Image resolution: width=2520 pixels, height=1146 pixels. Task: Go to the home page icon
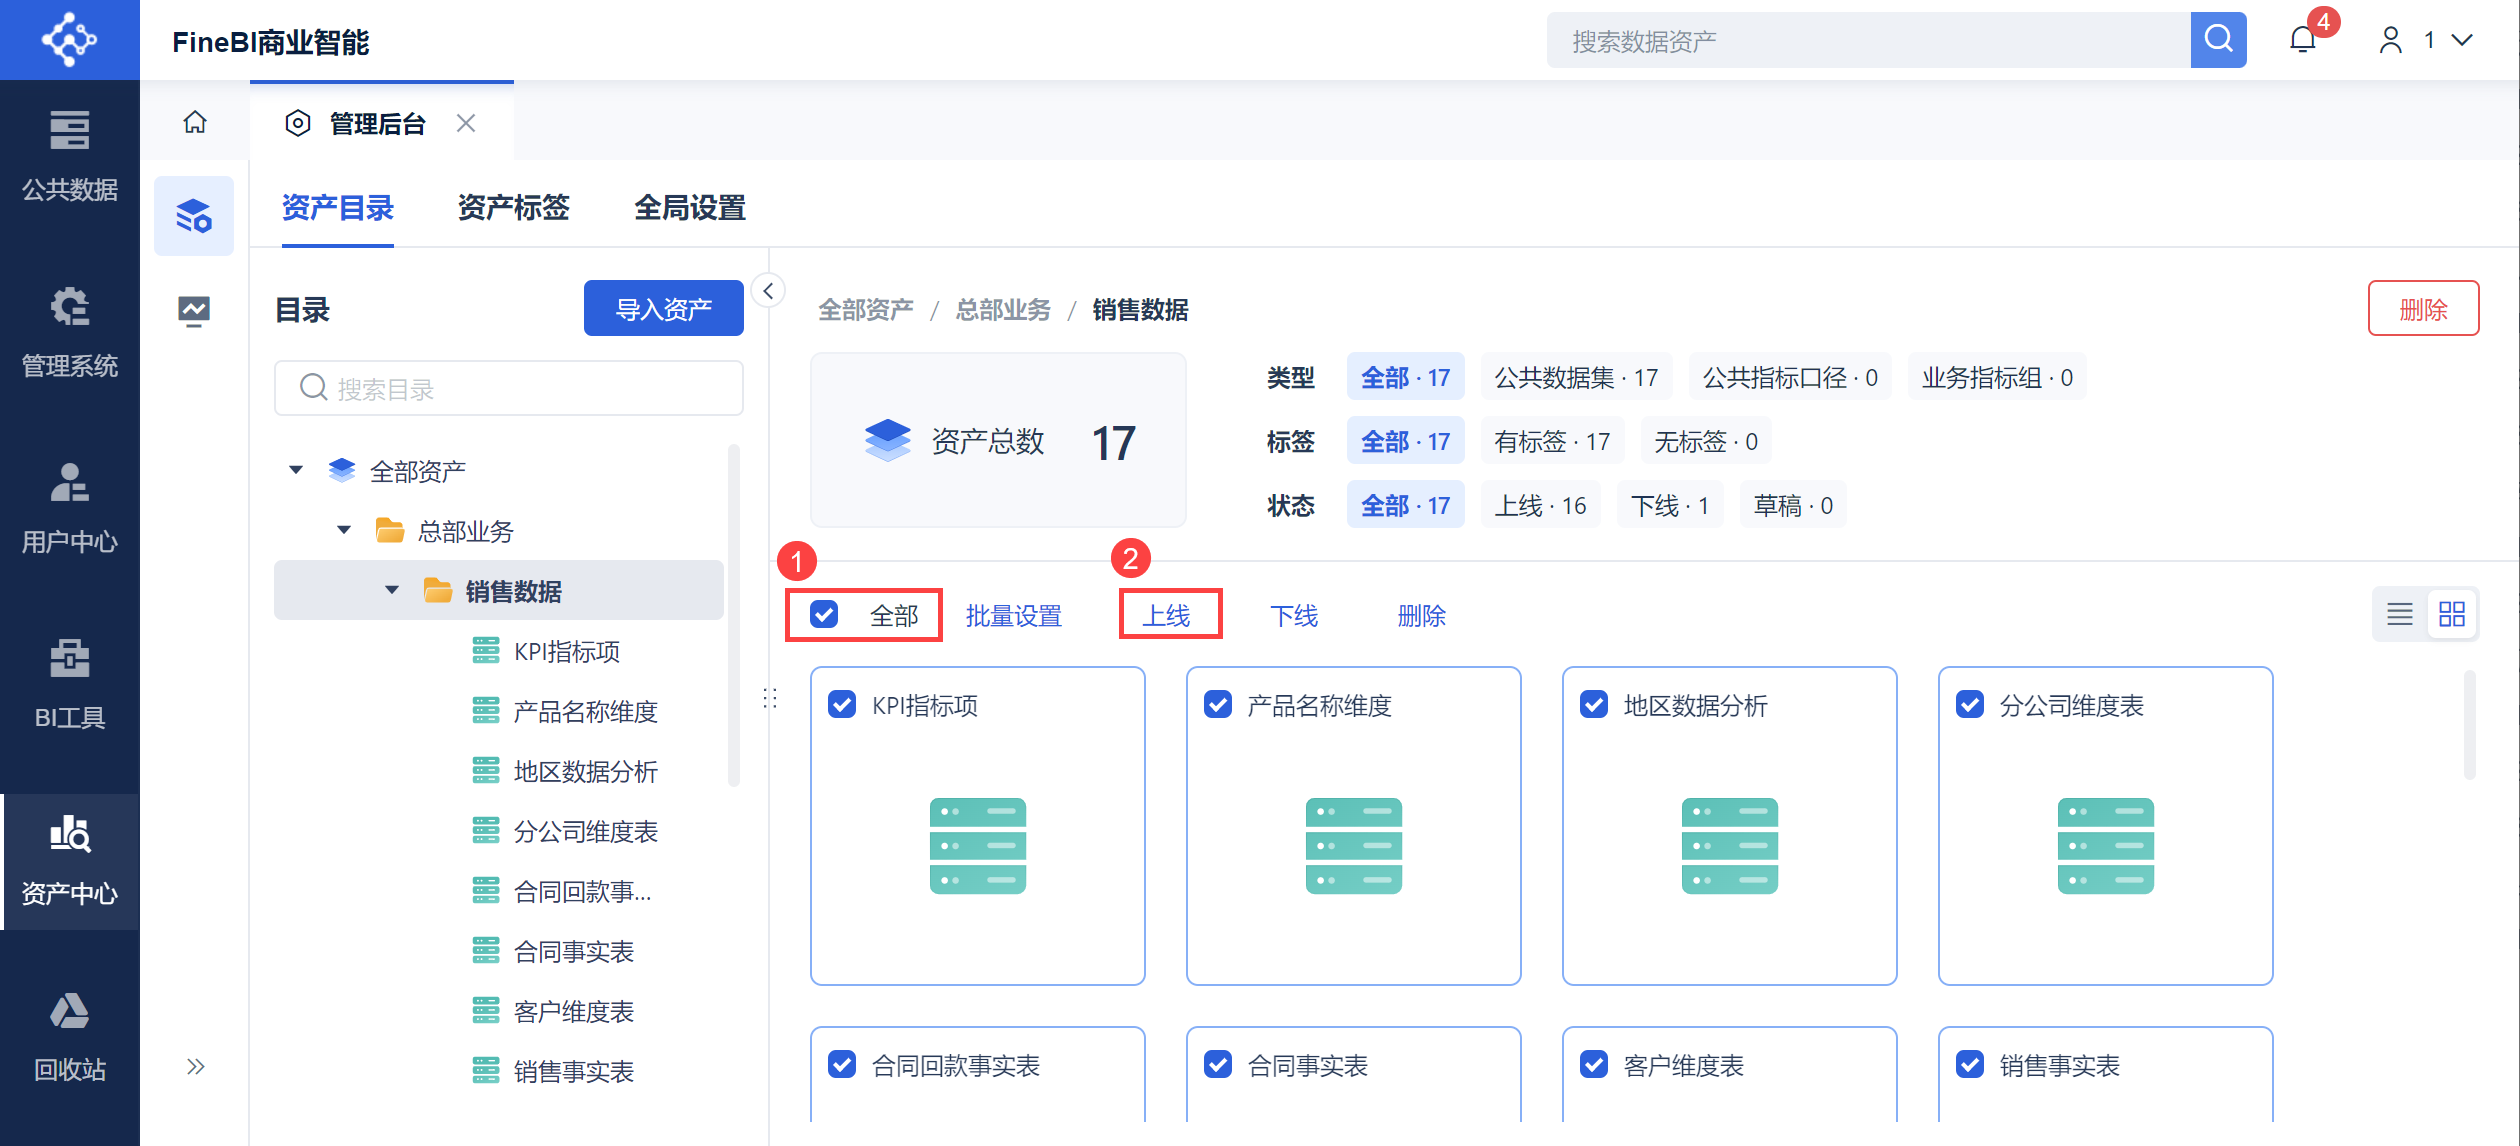(195, 122)
